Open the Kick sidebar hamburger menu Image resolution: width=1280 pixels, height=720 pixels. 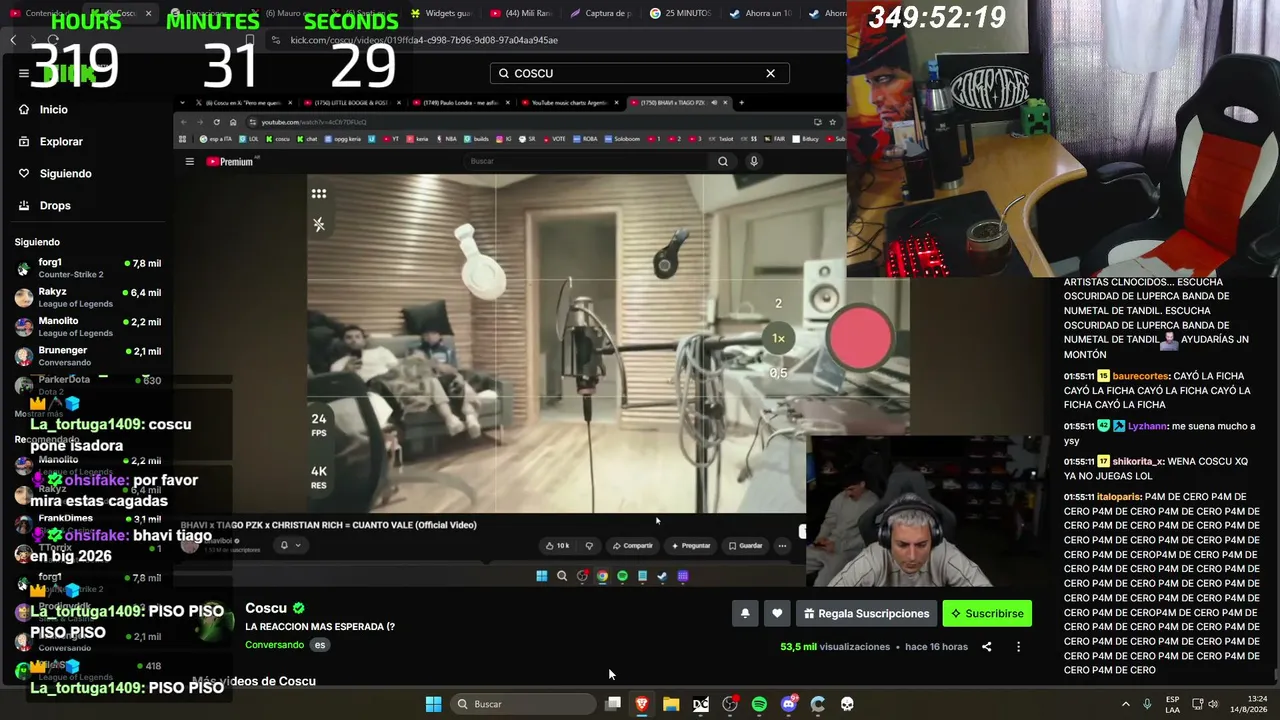(24, 73)
